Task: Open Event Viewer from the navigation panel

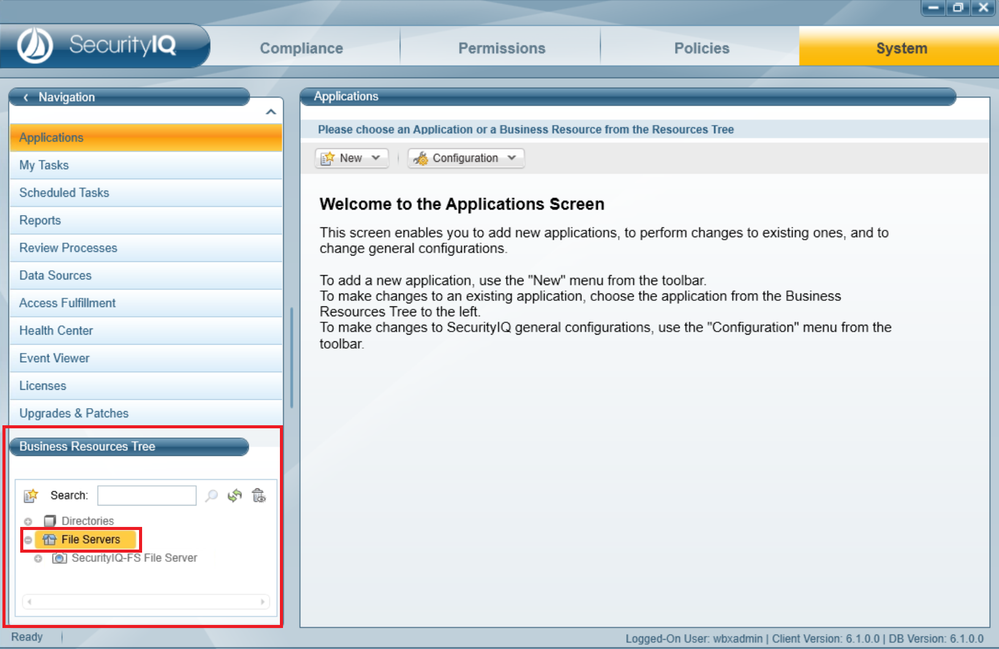Action: [54, 358]
